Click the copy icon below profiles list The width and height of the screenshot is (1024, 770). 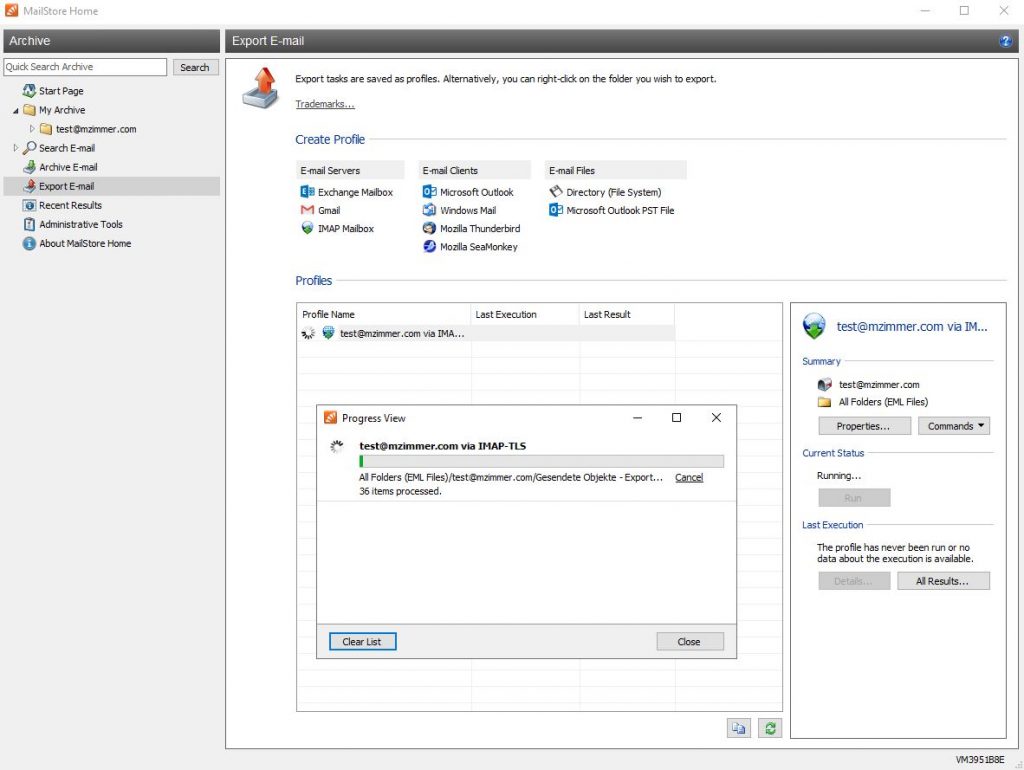point(738,729)
